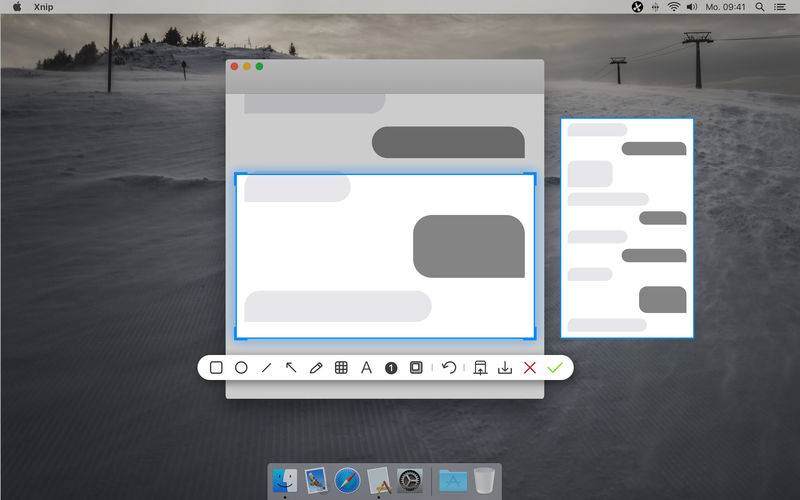The width and height of the screenshot is (800, 500).
Task: Open Finder from the Dock
Action: (285, 480)
